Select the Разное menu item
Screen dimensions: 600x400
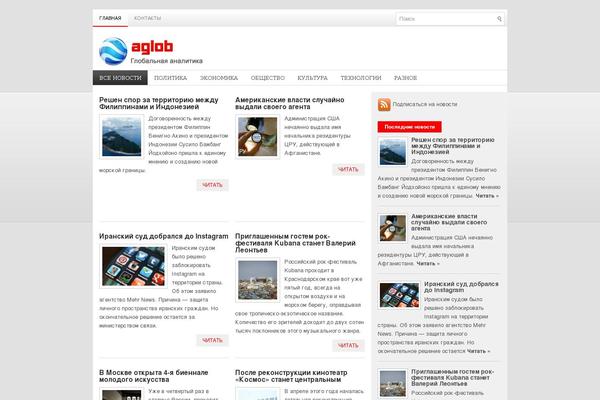point(405,78)
